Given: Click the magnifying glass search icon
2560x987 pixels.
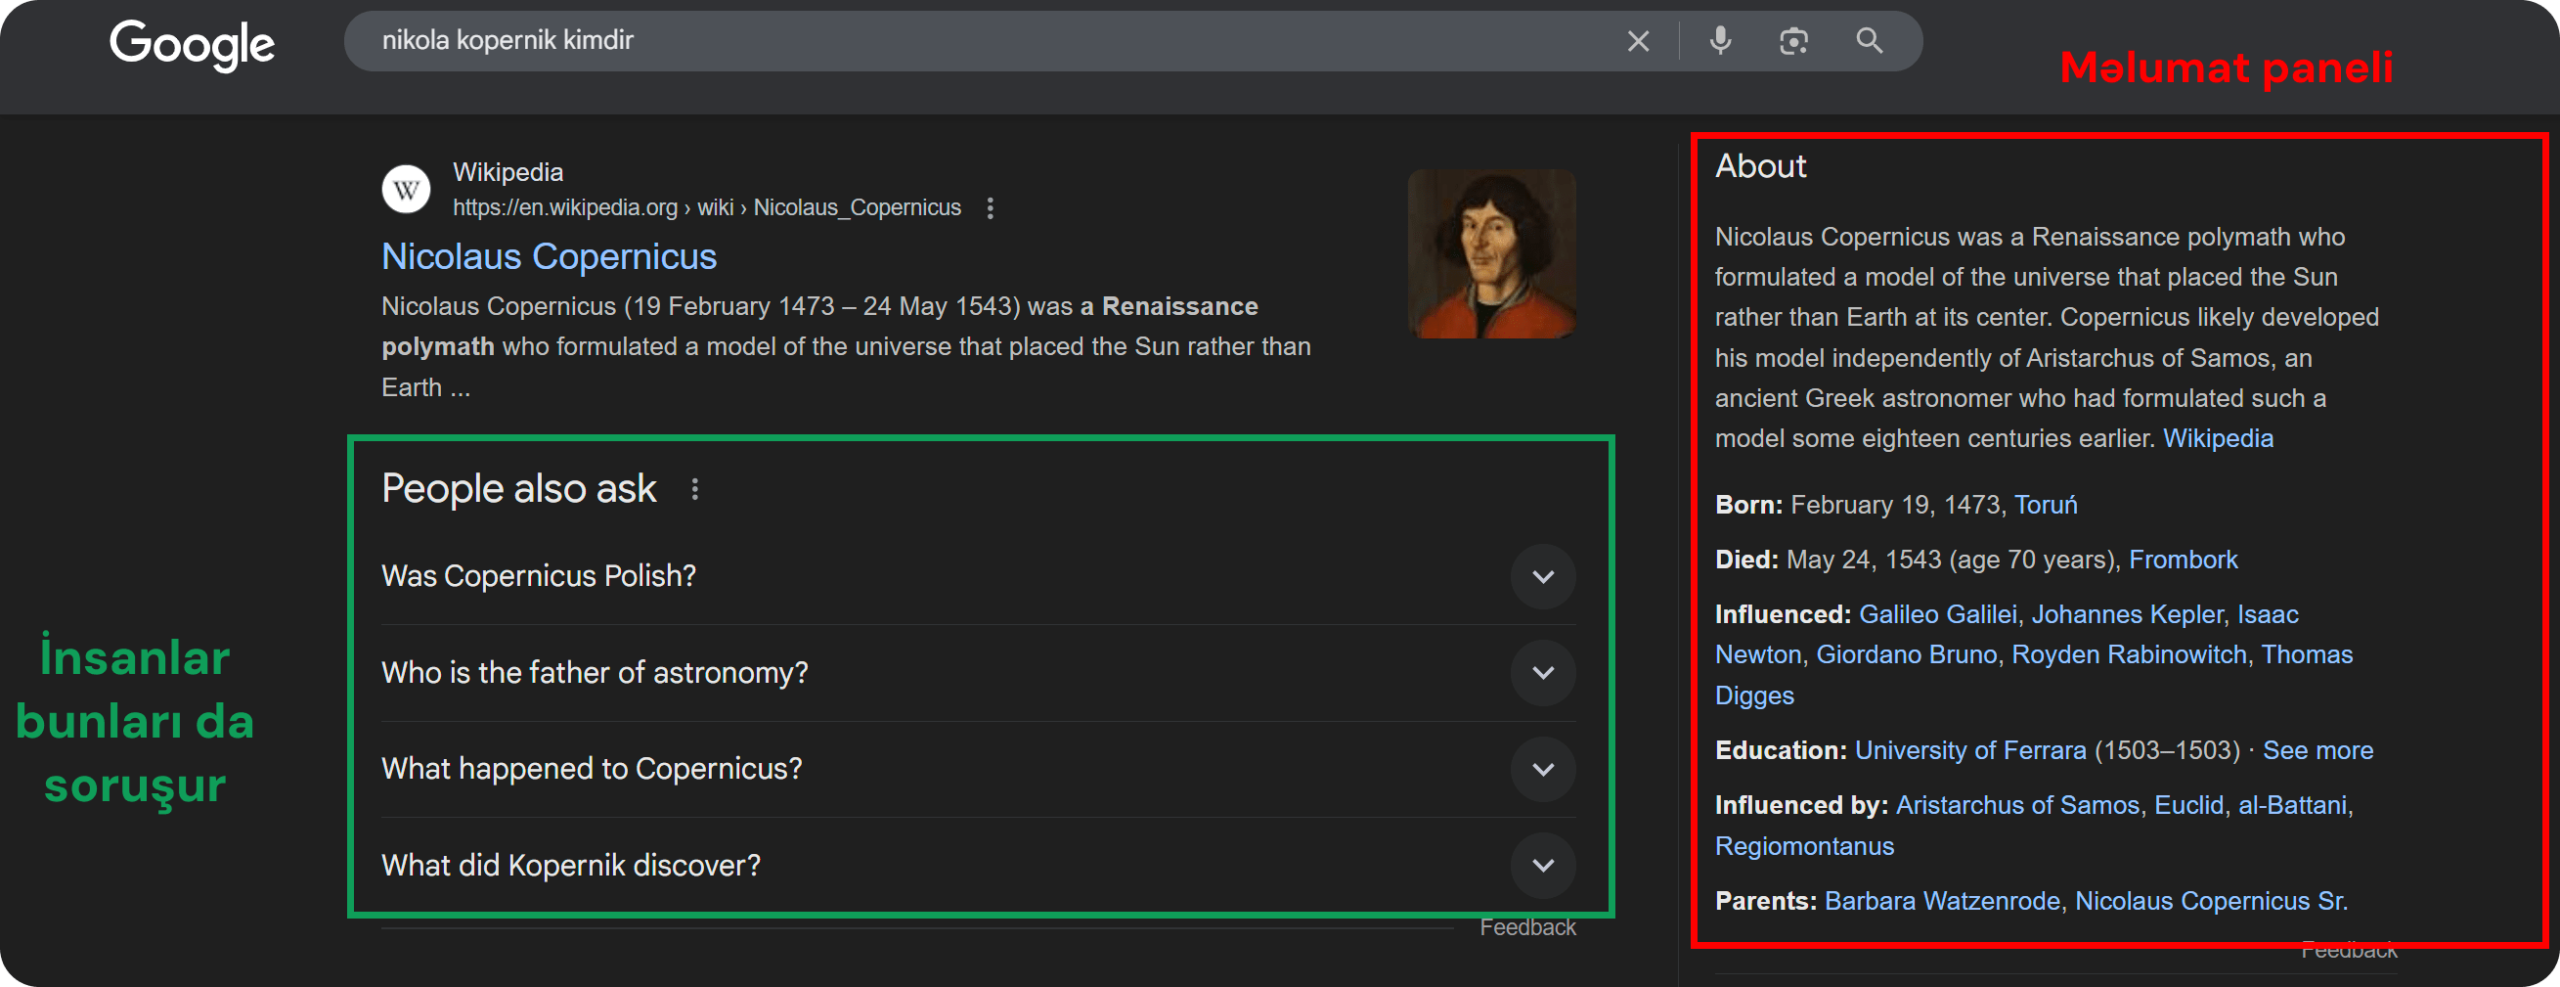Looking at the screenshot, I should [x=1869, y=41].
